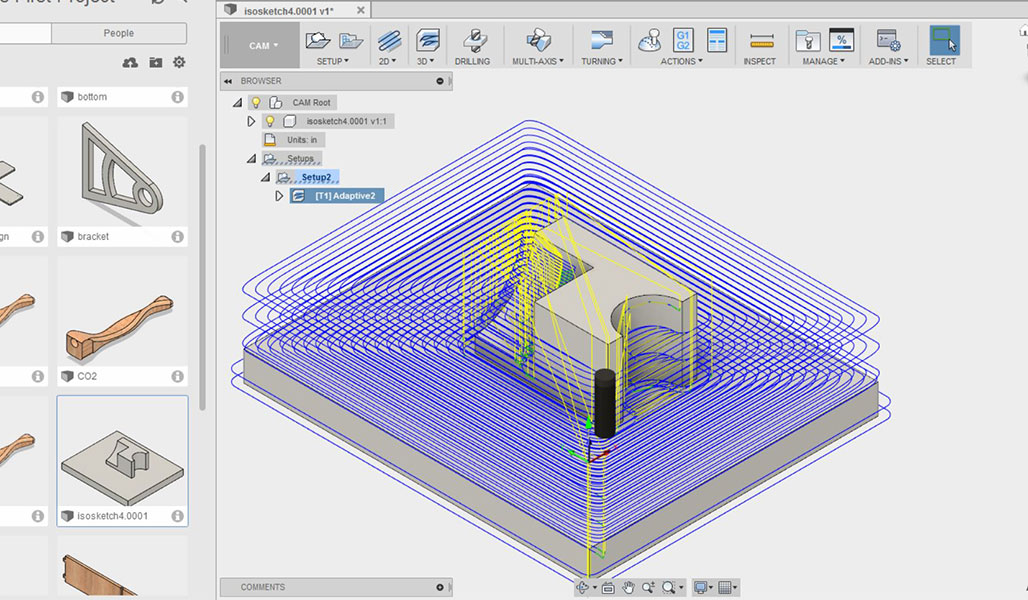Click the Inspect measure ruler icon
Viewport: 1028px width, 600px height.
pos(761,41)
